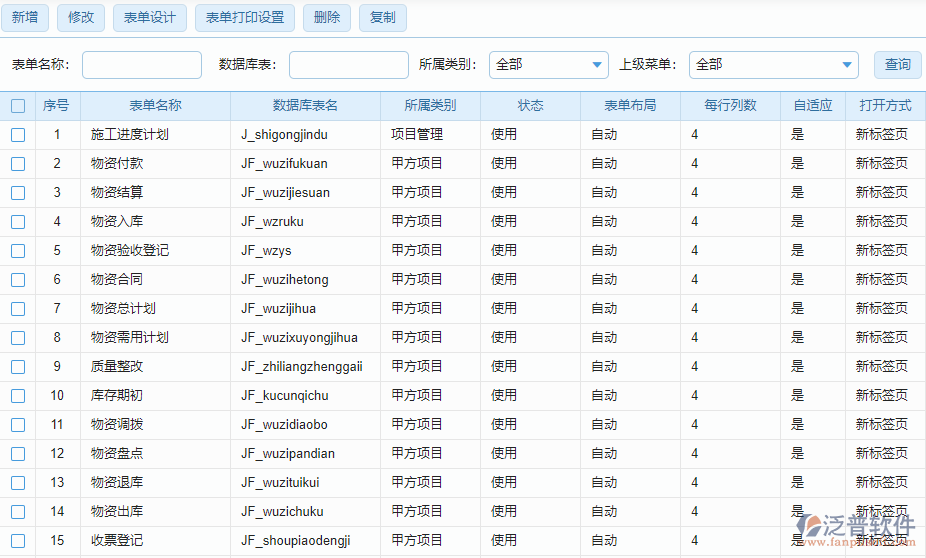Open the 上级菜单 dropdown
Image resolution: width=926 pixels, height=558 pixels.
tap(774, 64)
